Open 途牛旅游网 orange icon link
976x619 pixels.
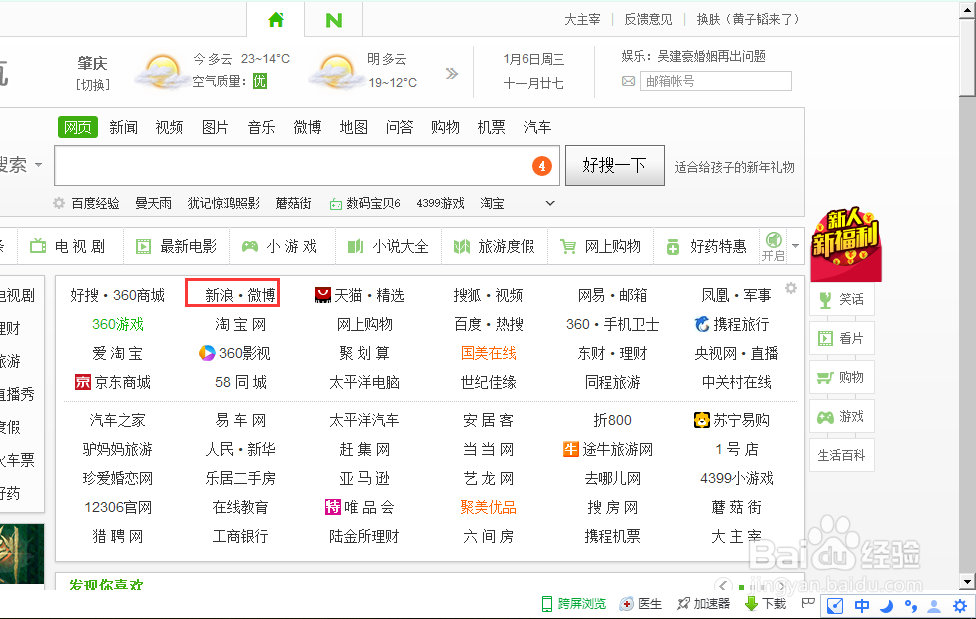point(608,449)
